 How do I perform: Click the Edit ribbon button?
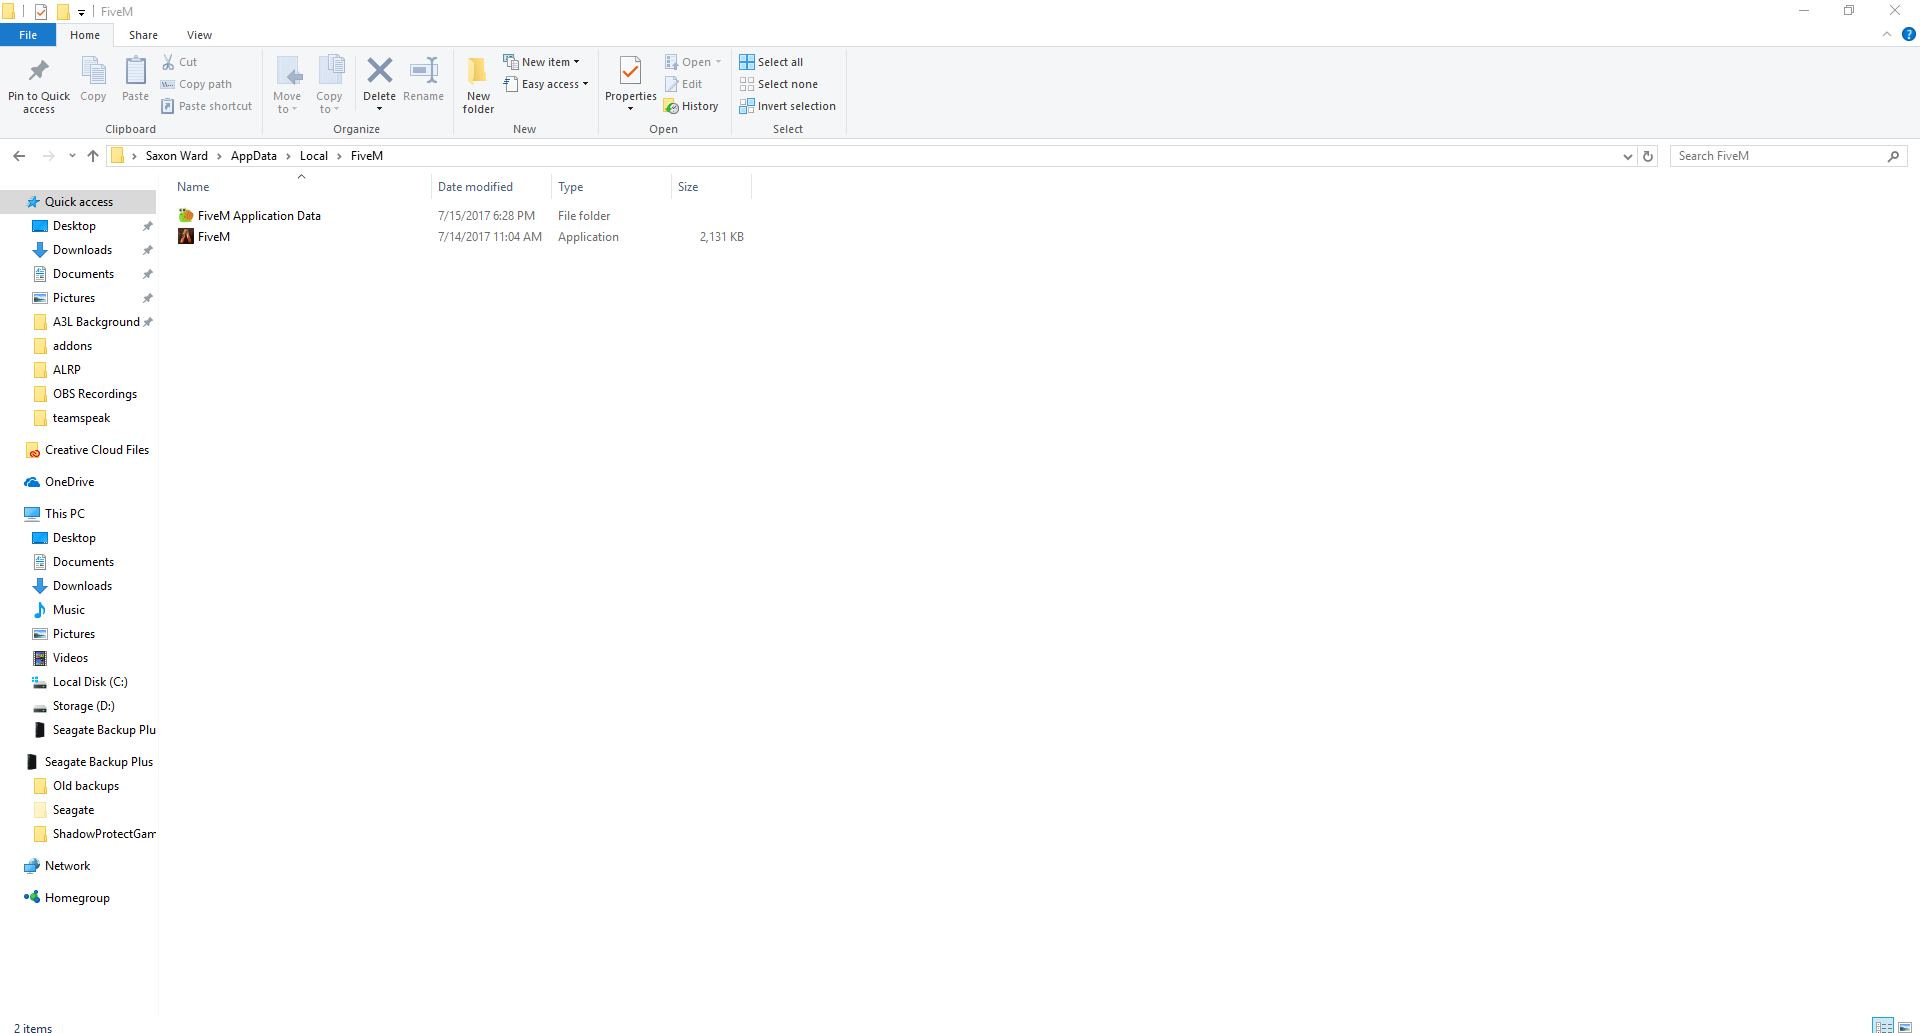pyautogui.click(x=684, y=84)
